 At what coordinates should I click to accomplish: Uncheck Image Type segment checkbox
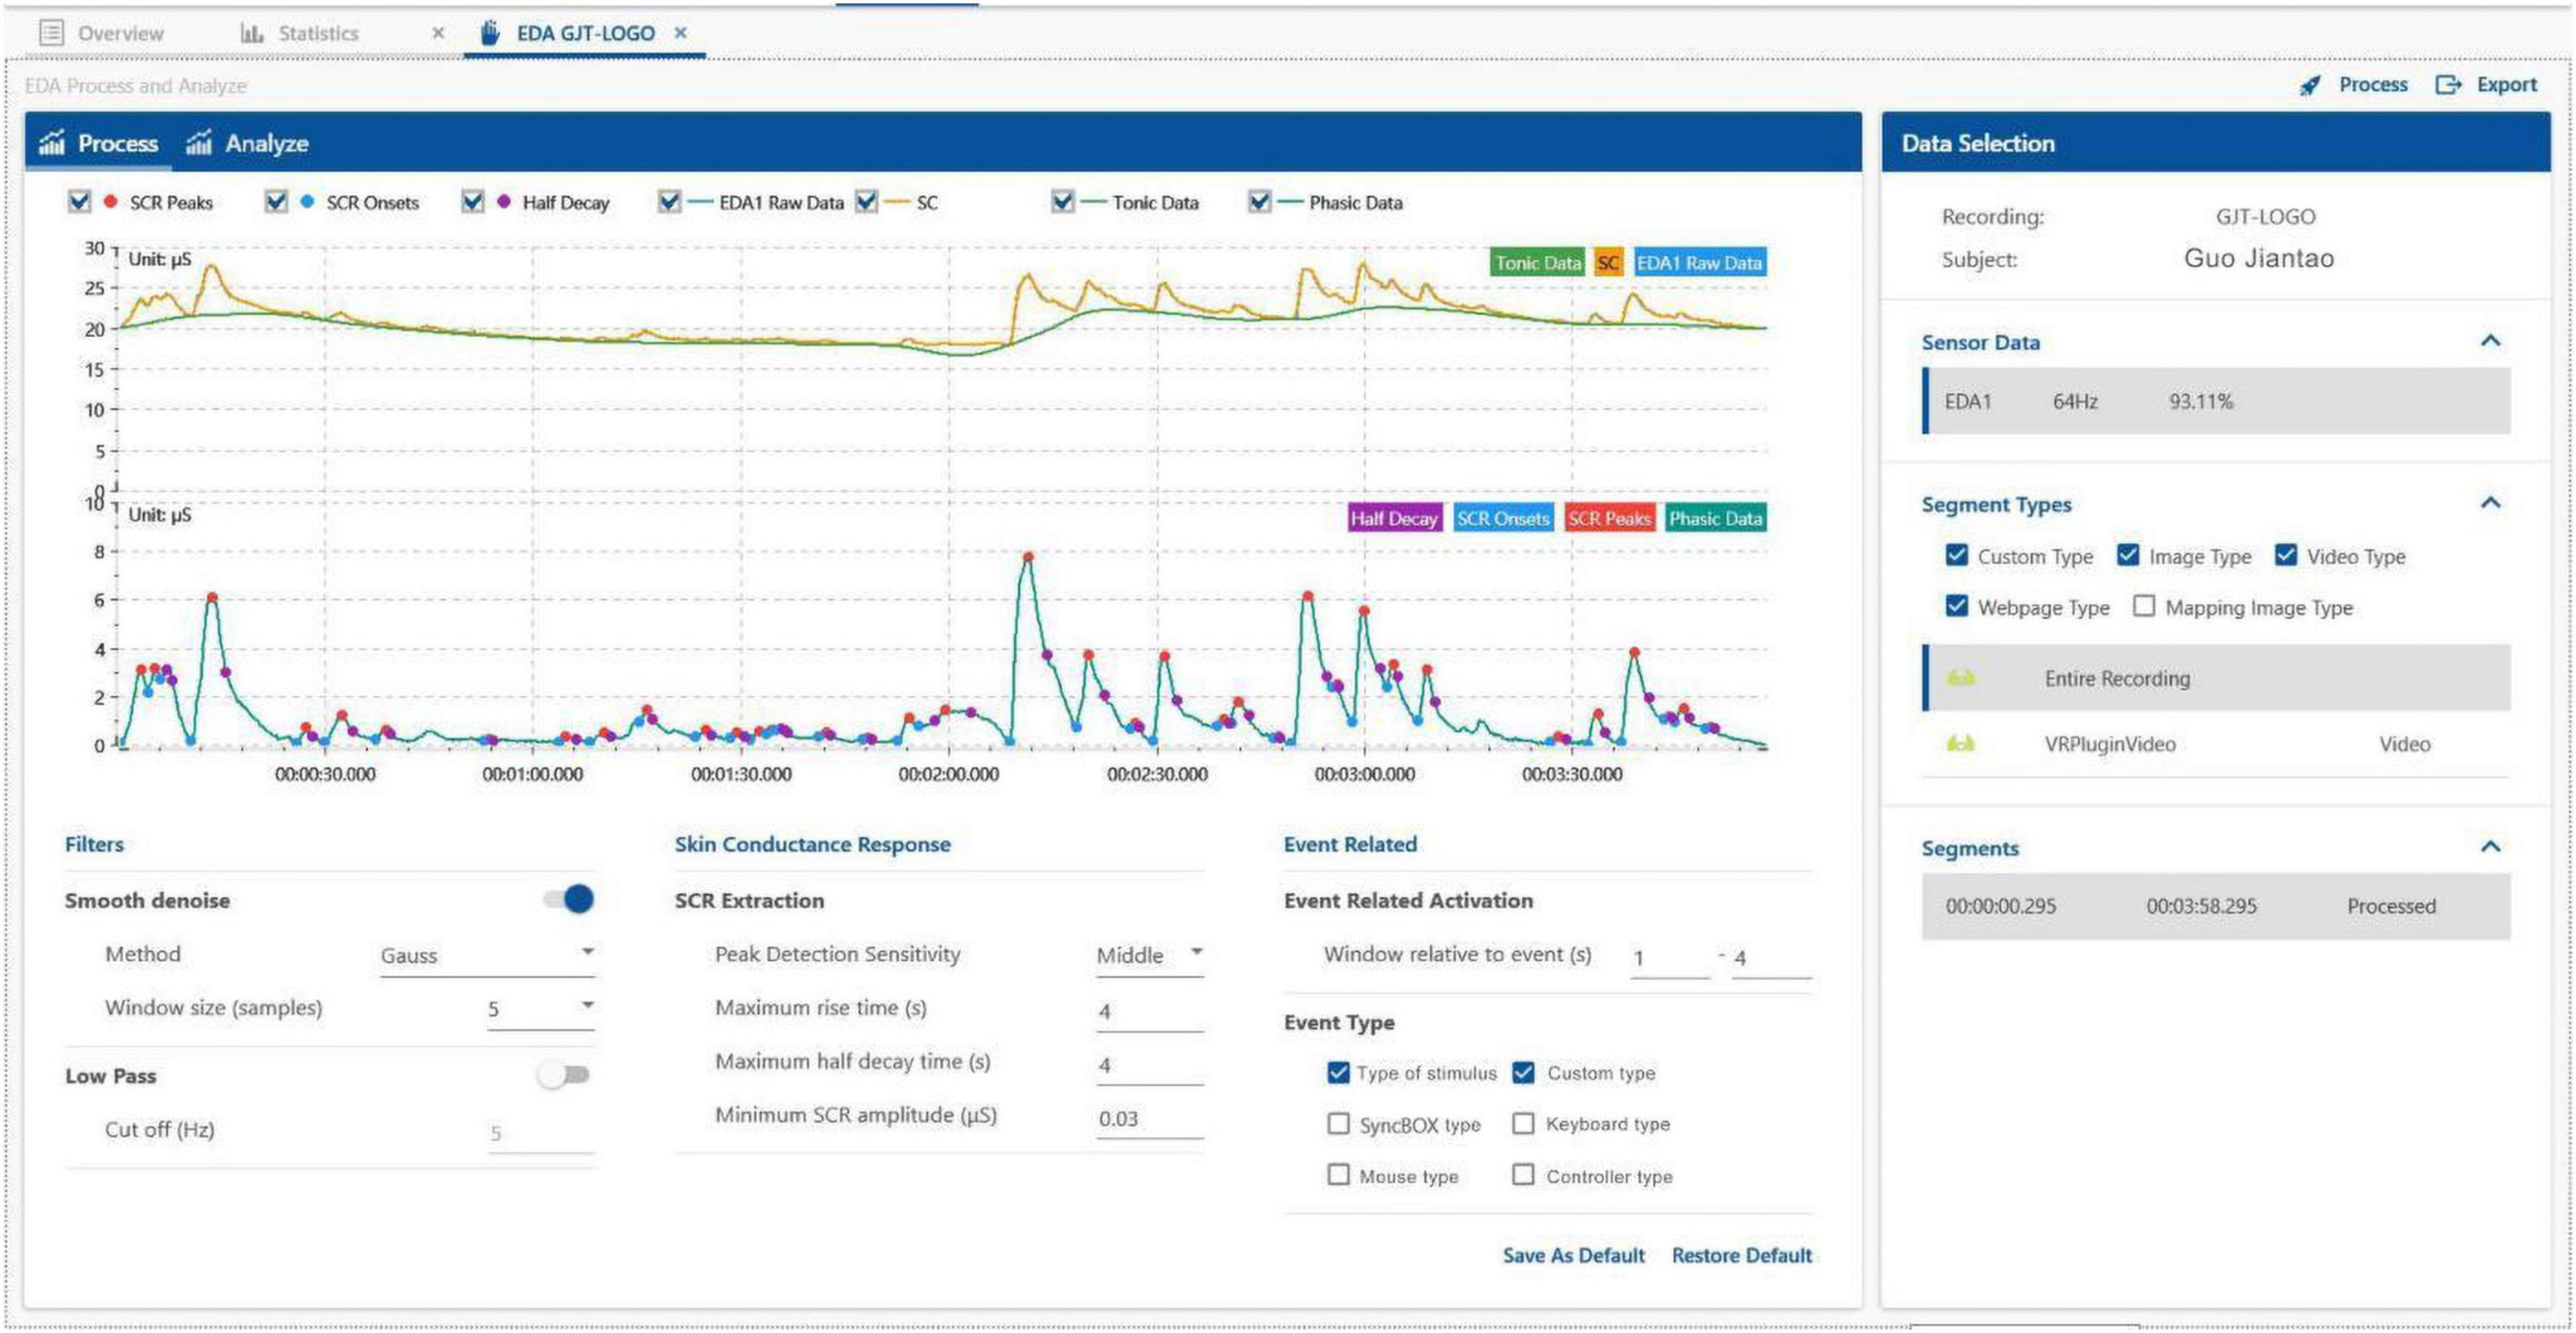(2128, 555)
